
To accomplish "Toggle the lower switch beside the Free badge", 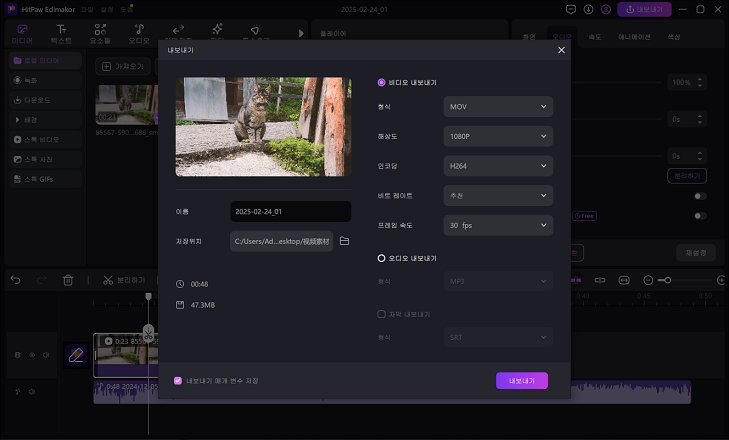I will point(700,216).
